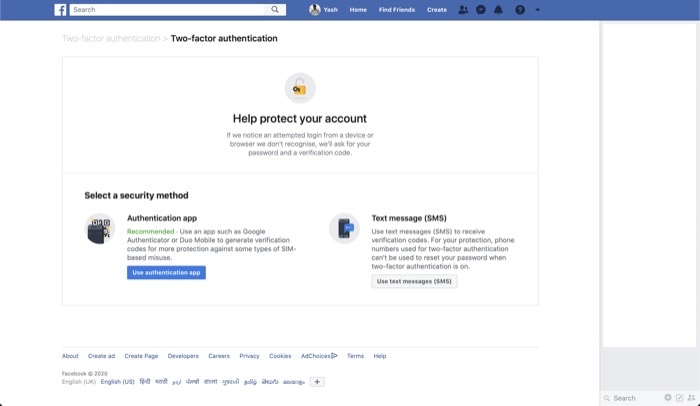700x406 pixels.
Task: Switch language to Gujarati (ગુજરાતી)
Action: click(x=230, y=382)
